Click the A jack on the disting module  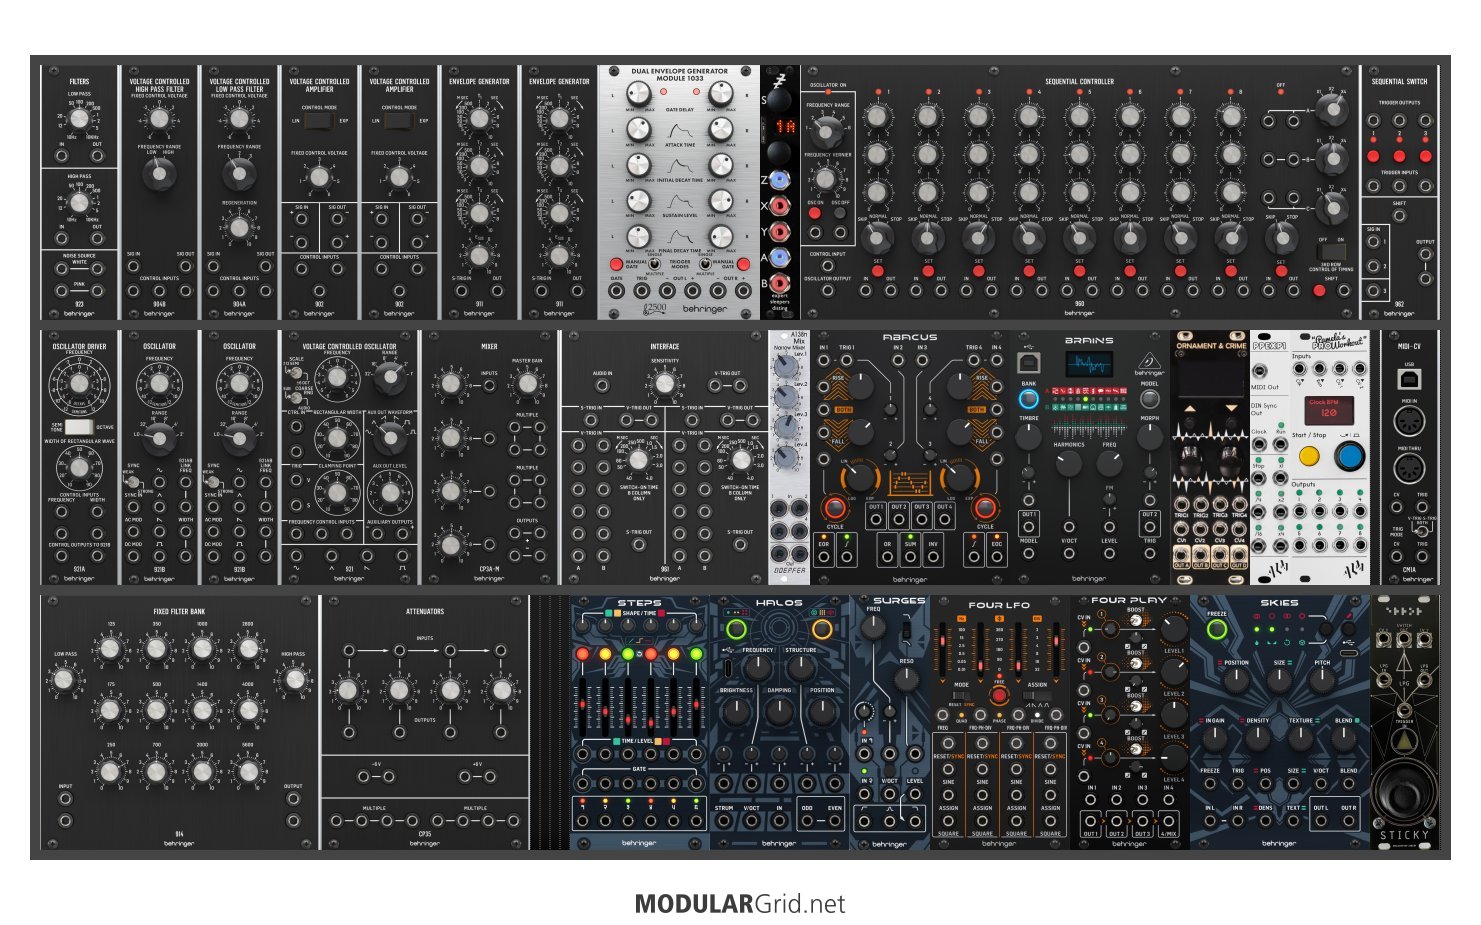[779, 257]
